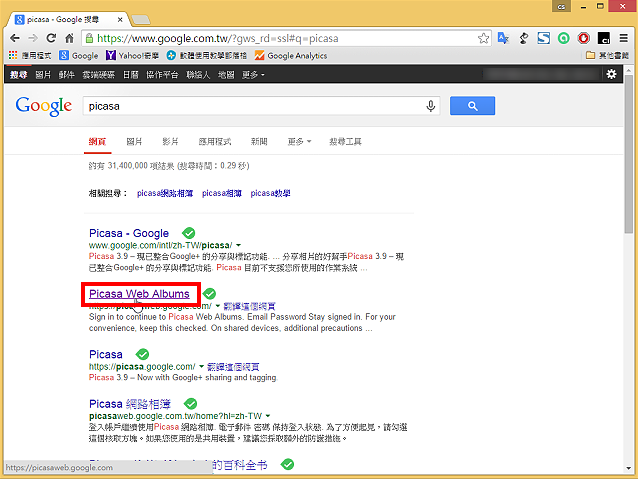Screen dimensions: 638x482
Task: Open the Picasa Web Albums result
Action: click(x=139, y=294)
